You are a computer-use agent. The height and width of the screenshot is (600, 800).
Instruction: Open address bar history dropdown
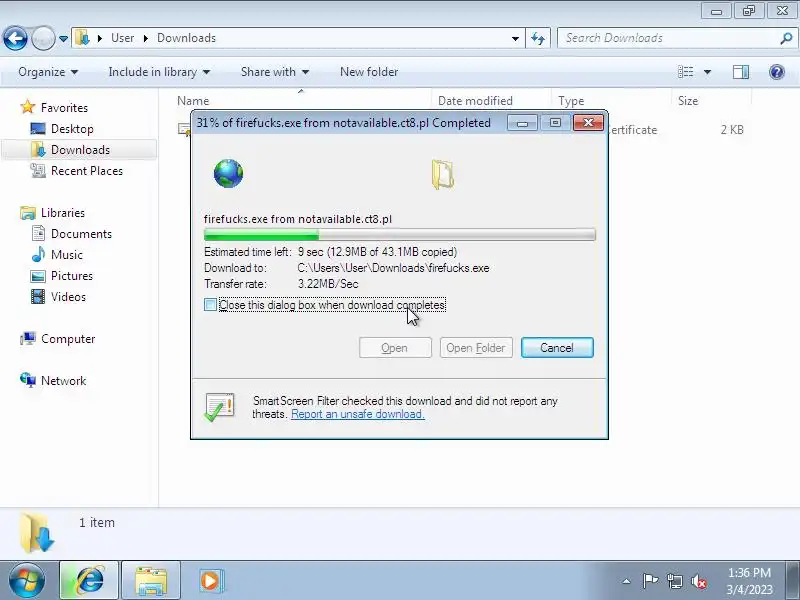515,38
